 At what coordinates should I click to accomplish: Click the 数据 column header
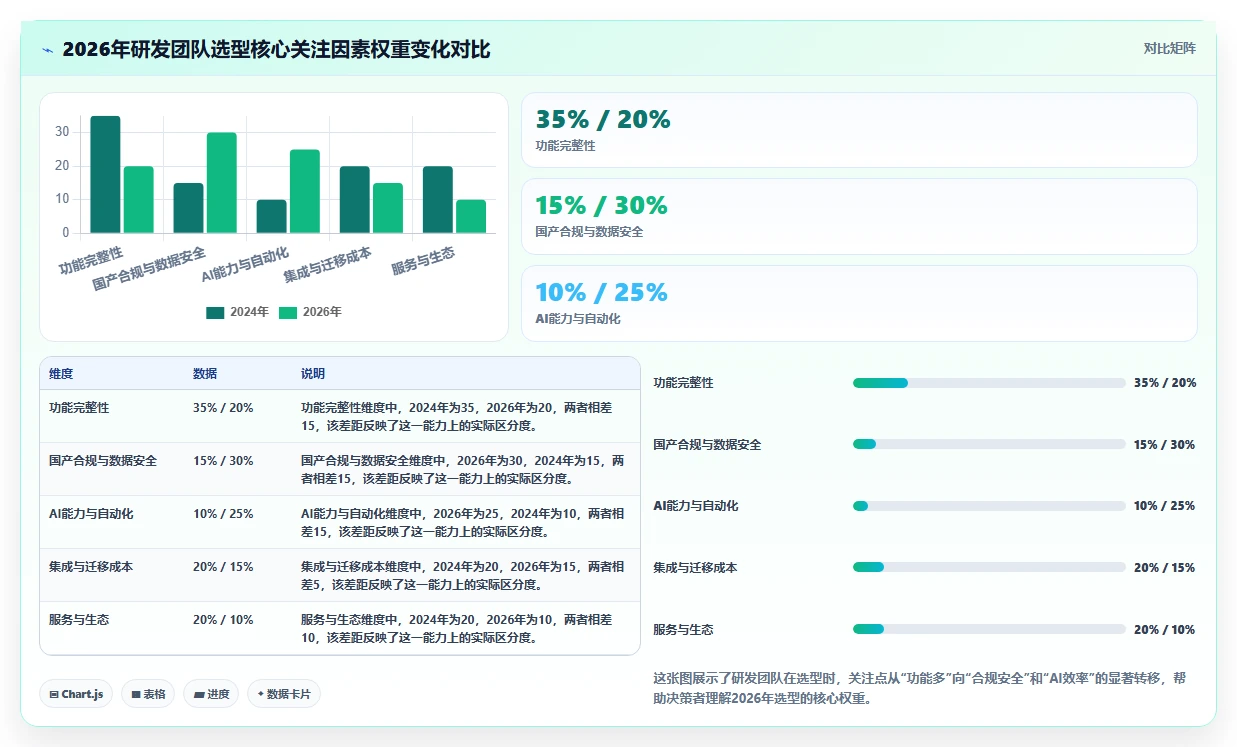205,374
